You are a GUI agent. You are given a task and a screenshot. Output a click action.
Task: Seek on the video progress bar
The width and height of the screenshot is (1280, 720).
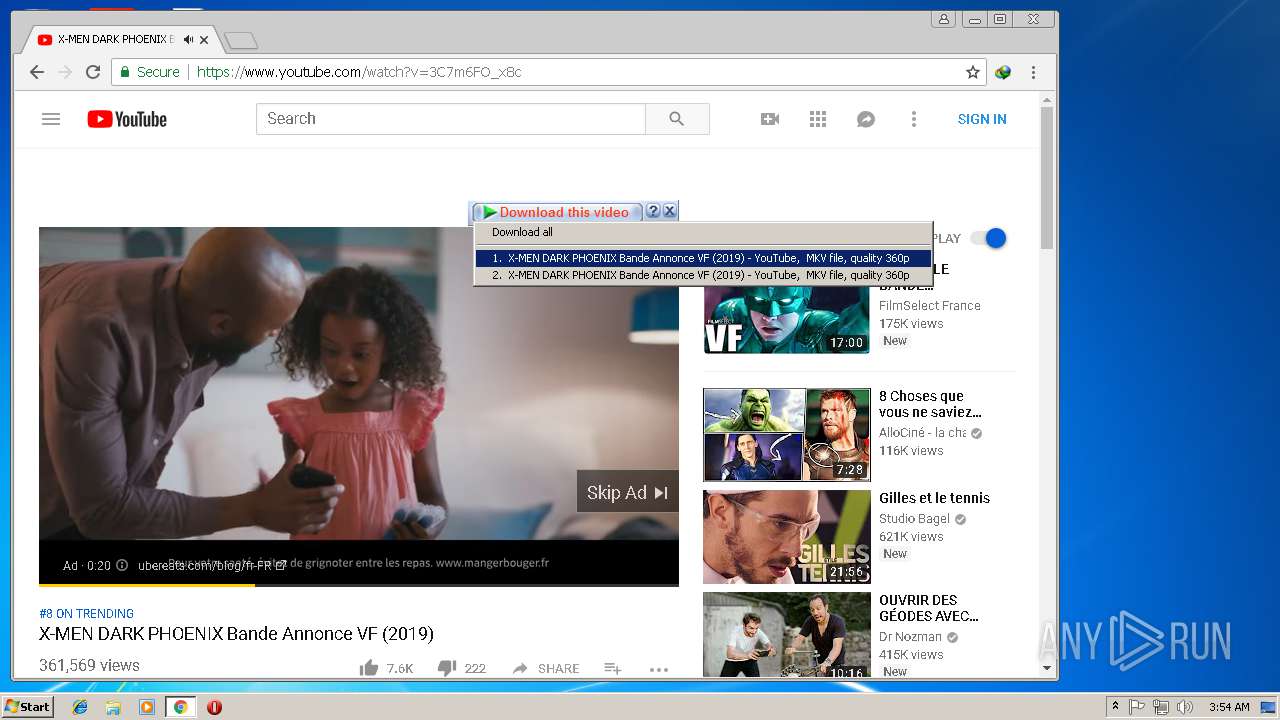coord(359,584)
